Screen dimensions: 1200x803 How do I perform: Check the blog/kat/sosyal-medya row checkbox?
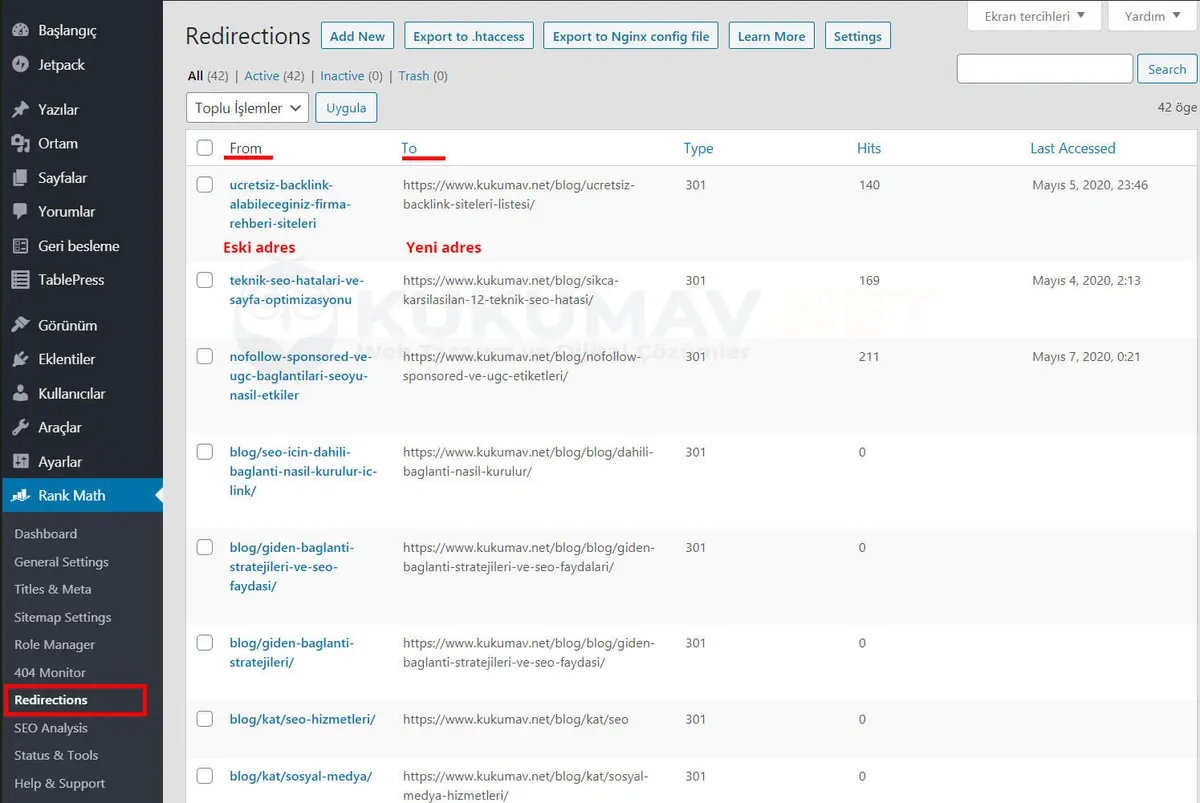(x=205, y=776)
